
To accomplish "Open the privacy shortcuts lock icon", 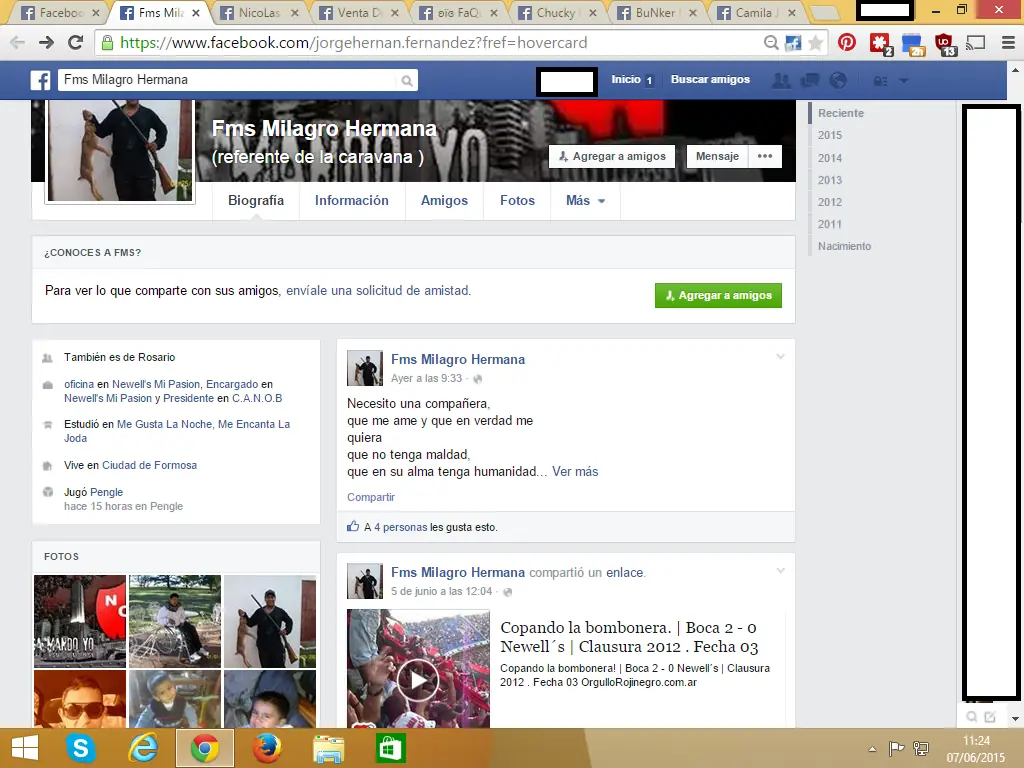I will click(880, 81).
